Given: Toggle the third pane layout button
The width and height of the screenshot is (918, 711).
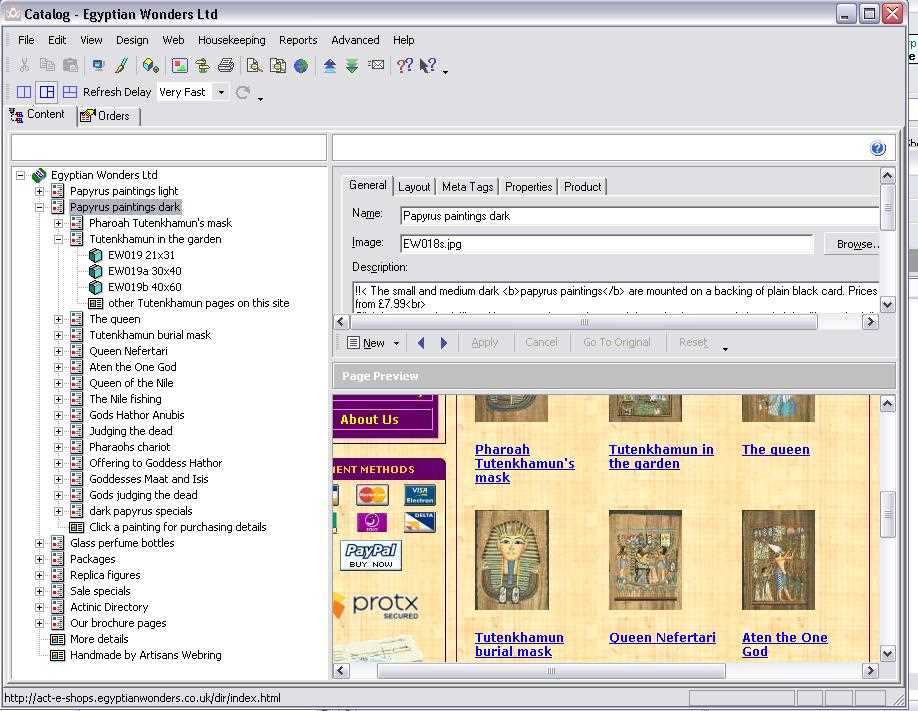Looking at the screenshot, I should click(x=69, y=92).
